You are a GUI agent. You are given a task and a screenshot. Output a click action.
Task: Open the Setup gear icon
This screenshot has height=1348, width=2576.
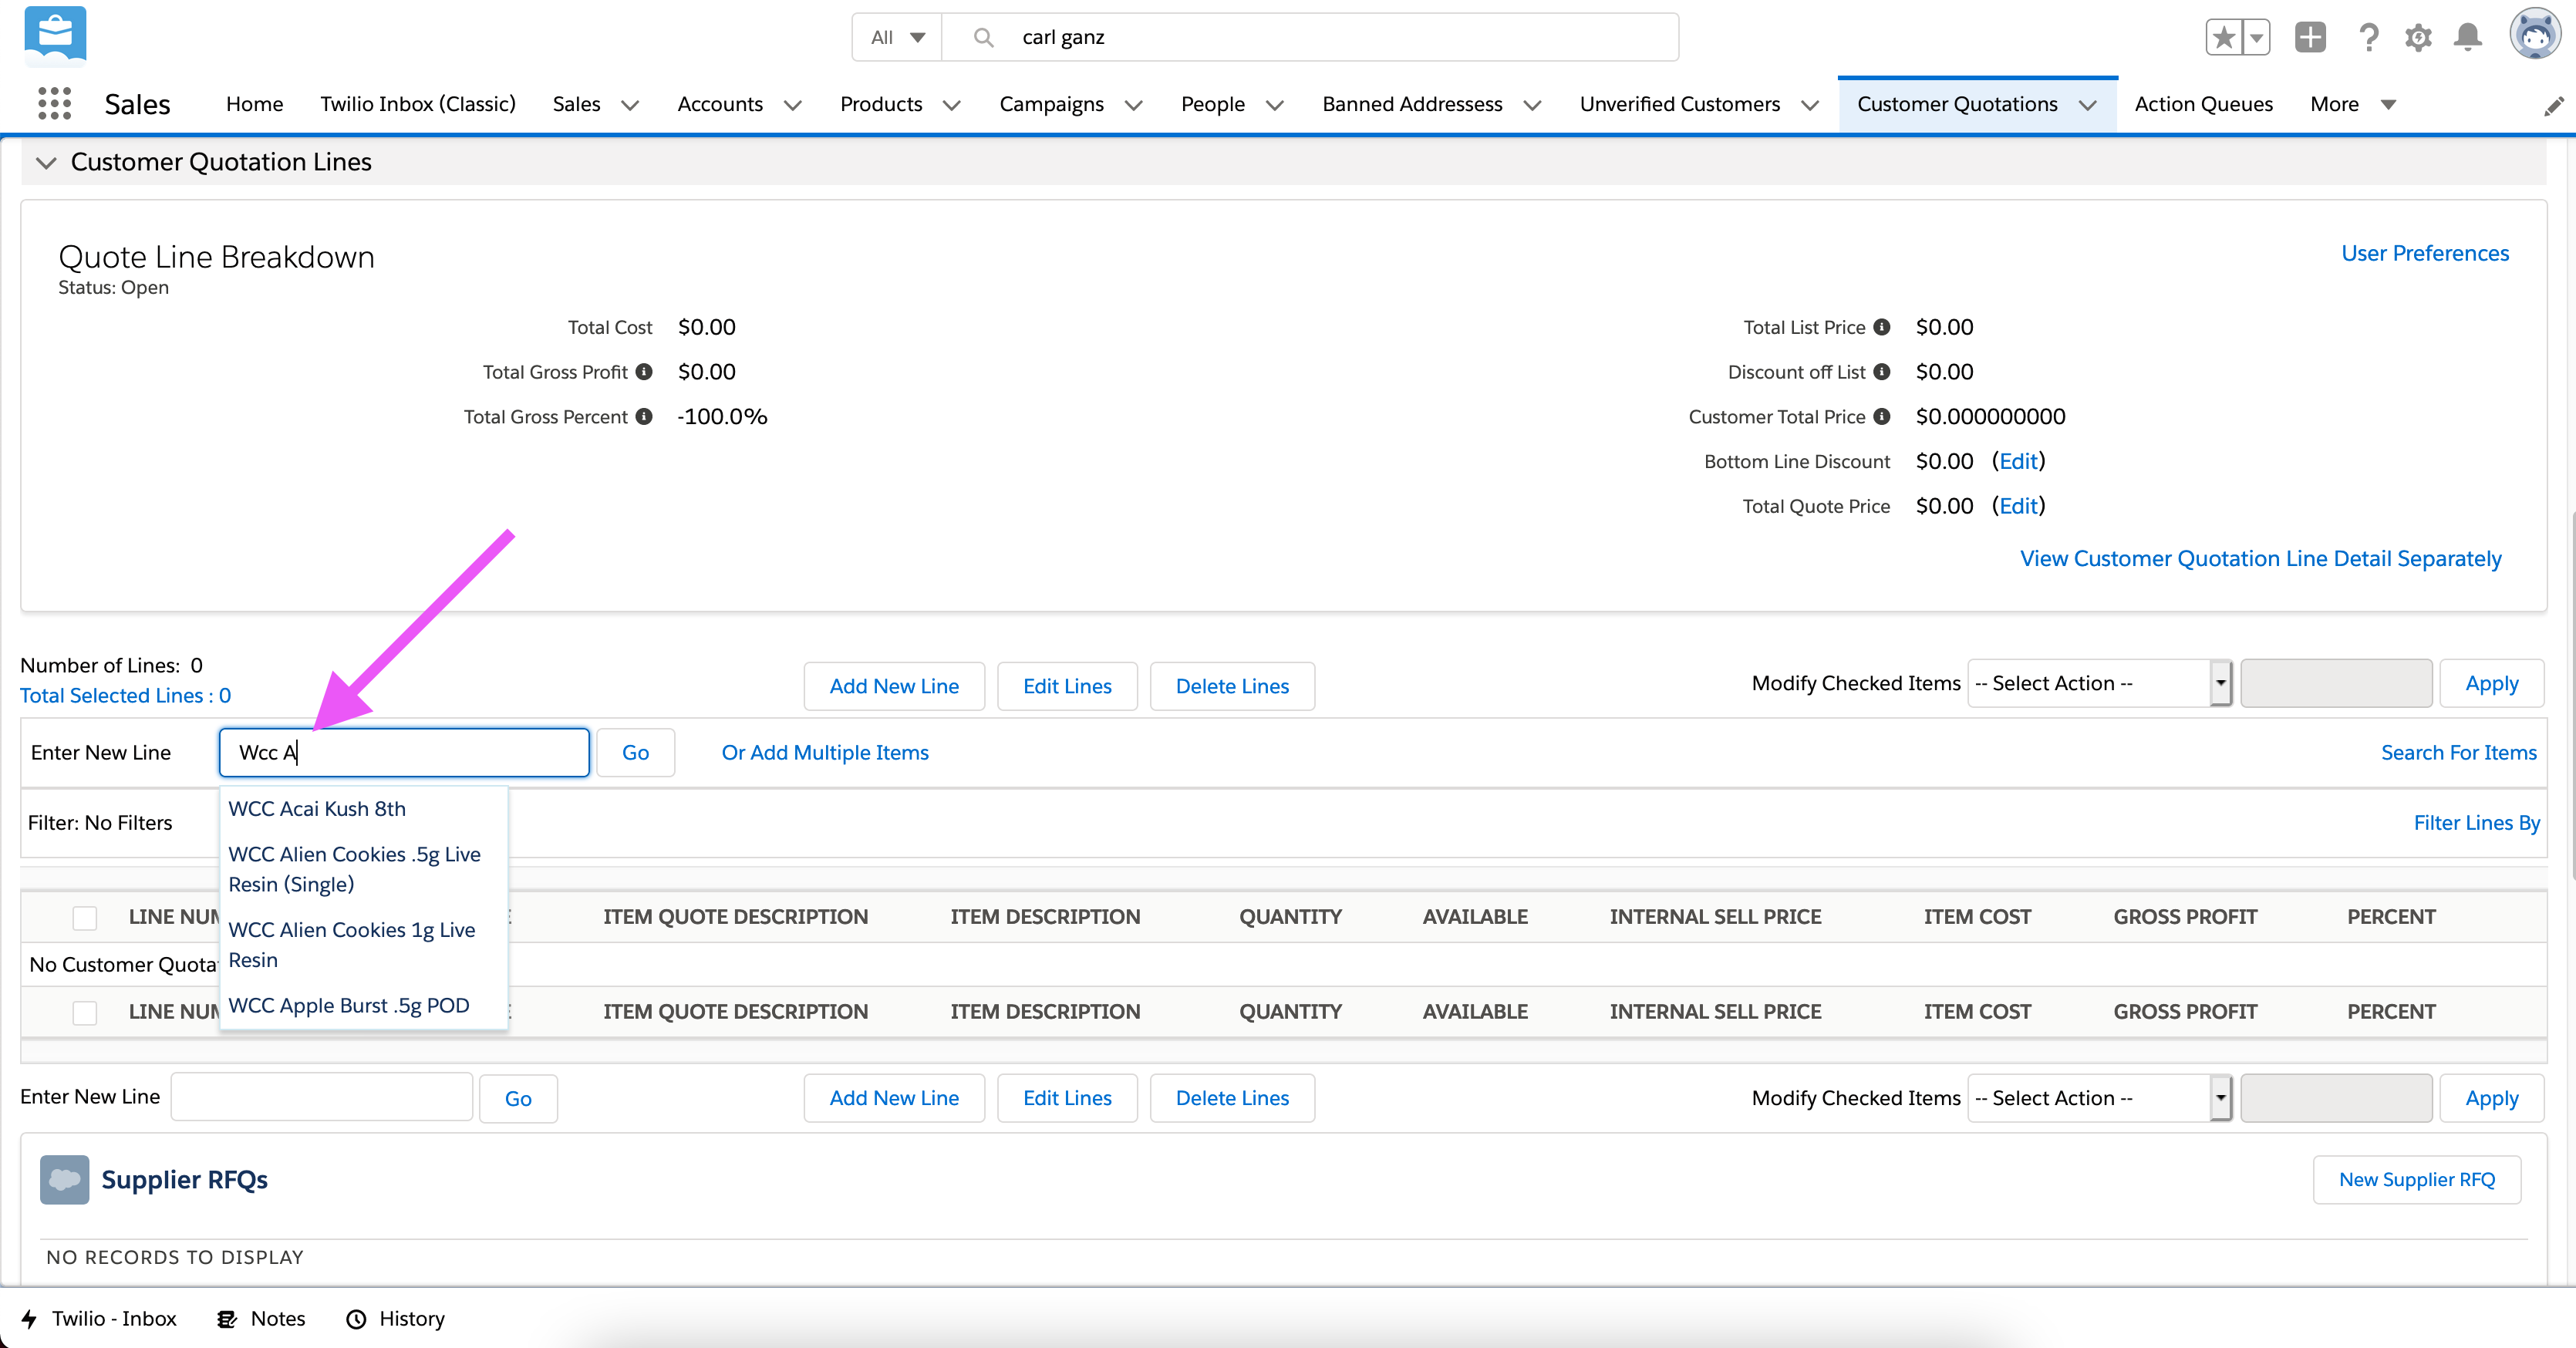tap(2418, 38)
